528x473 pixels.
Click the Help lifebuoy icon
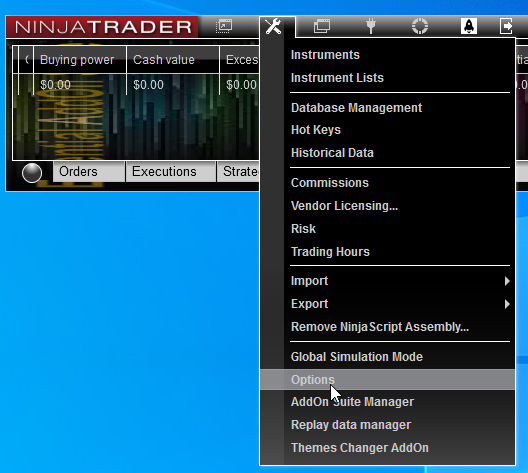coord(420,26)
